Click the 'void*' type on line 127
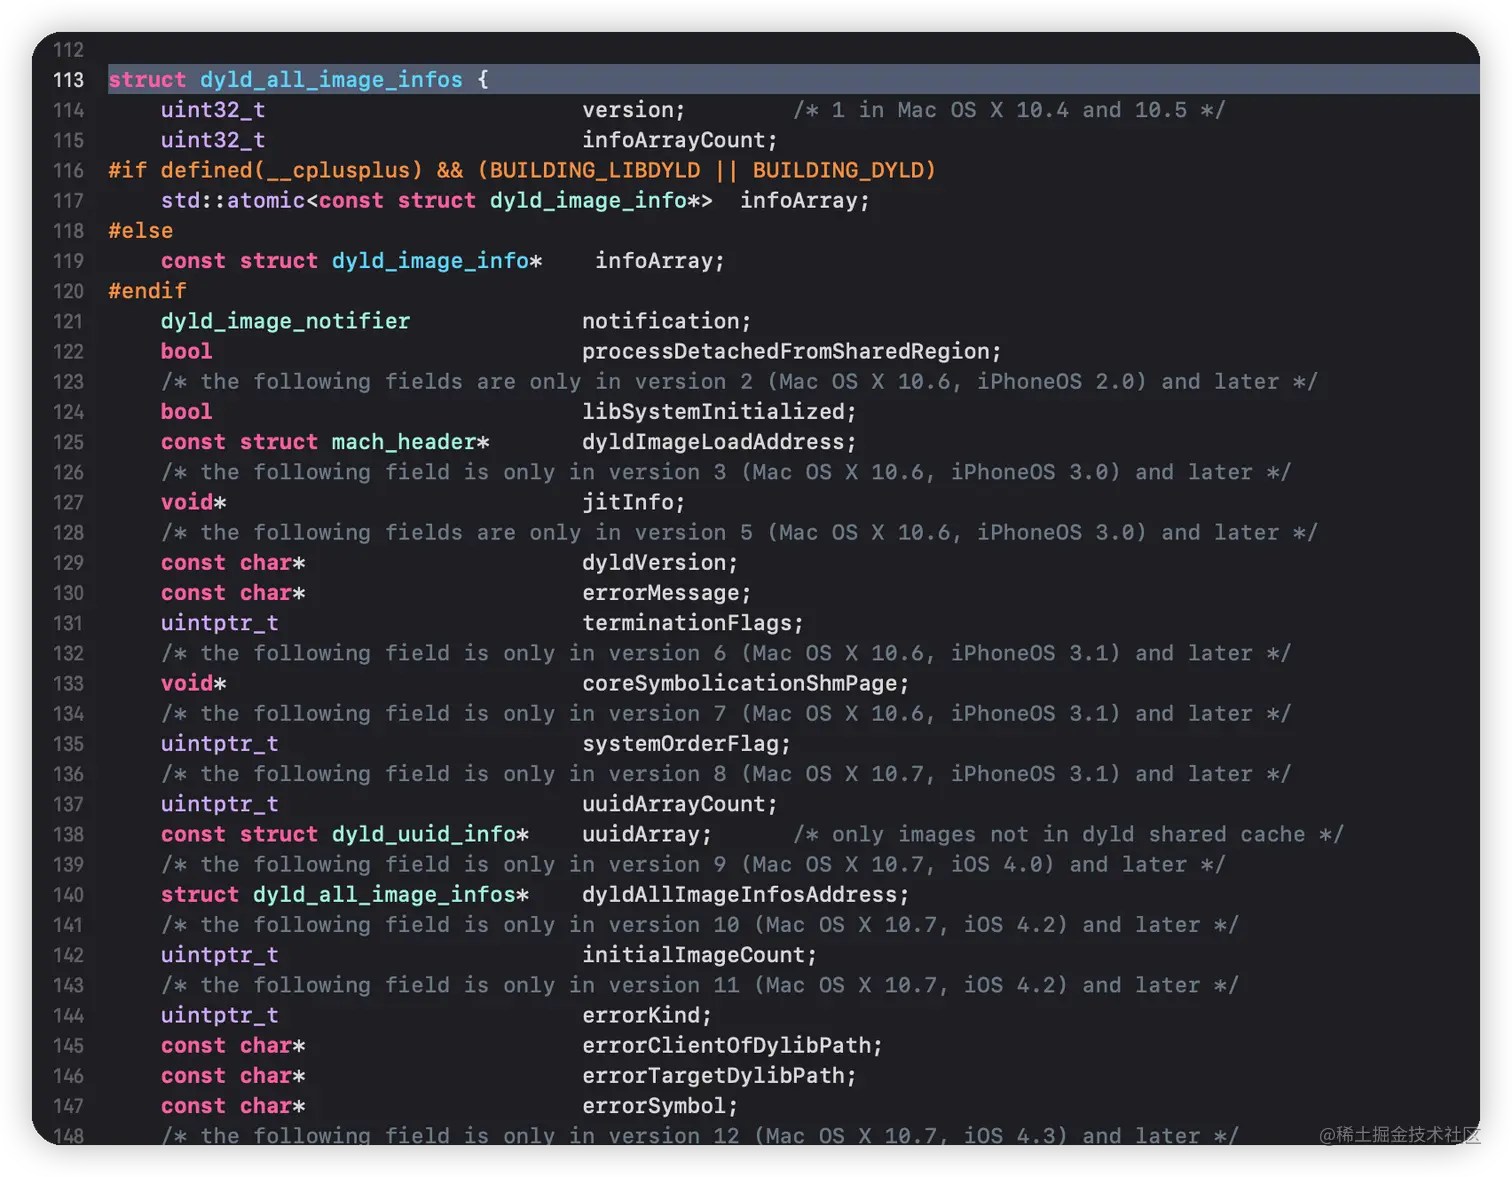1512x1177 pixels. [x=194, y=502]
